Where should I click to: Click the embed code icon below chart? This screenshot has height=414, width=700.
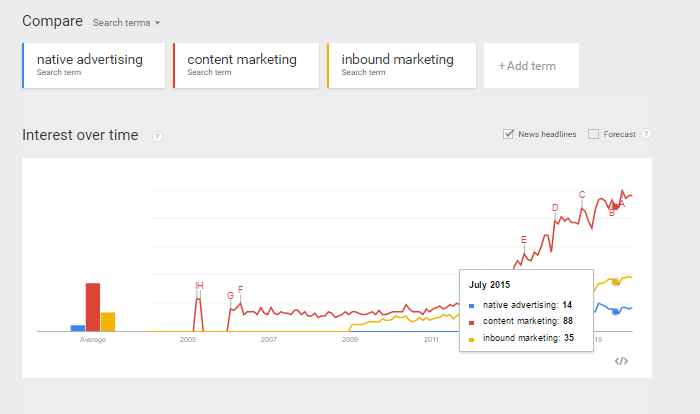621,361
